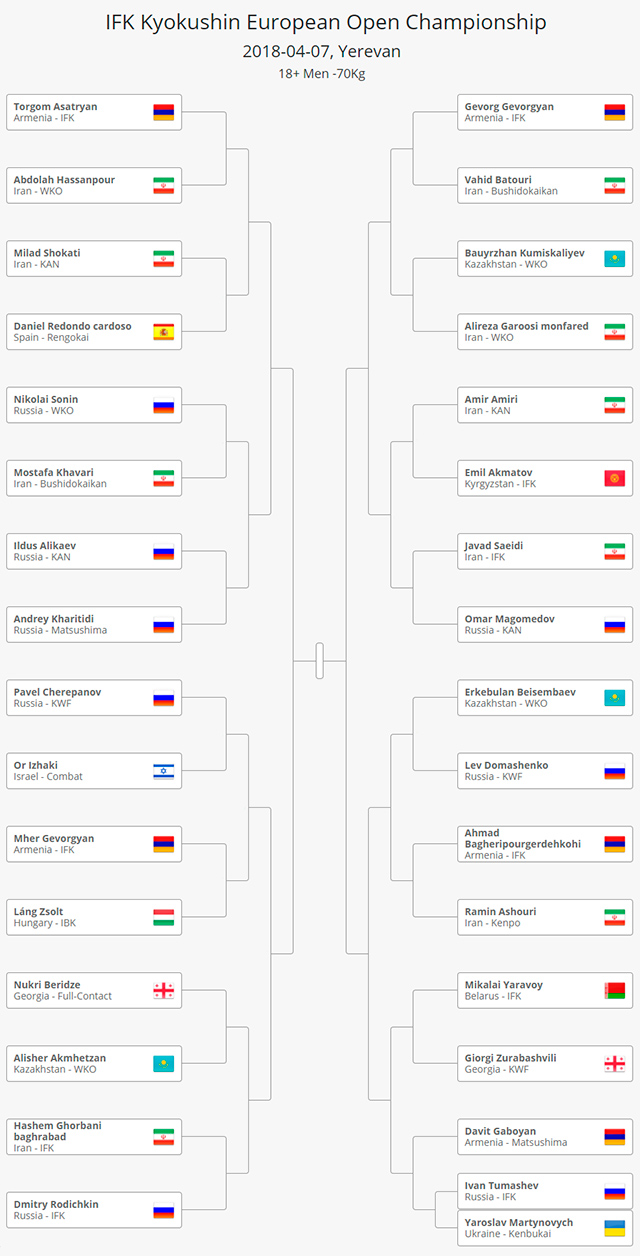Select Ahmad Bagheripourgerdehkohi's competitor card
Viewport: 640px width, 1256px height.
click(x=545, y=844)
